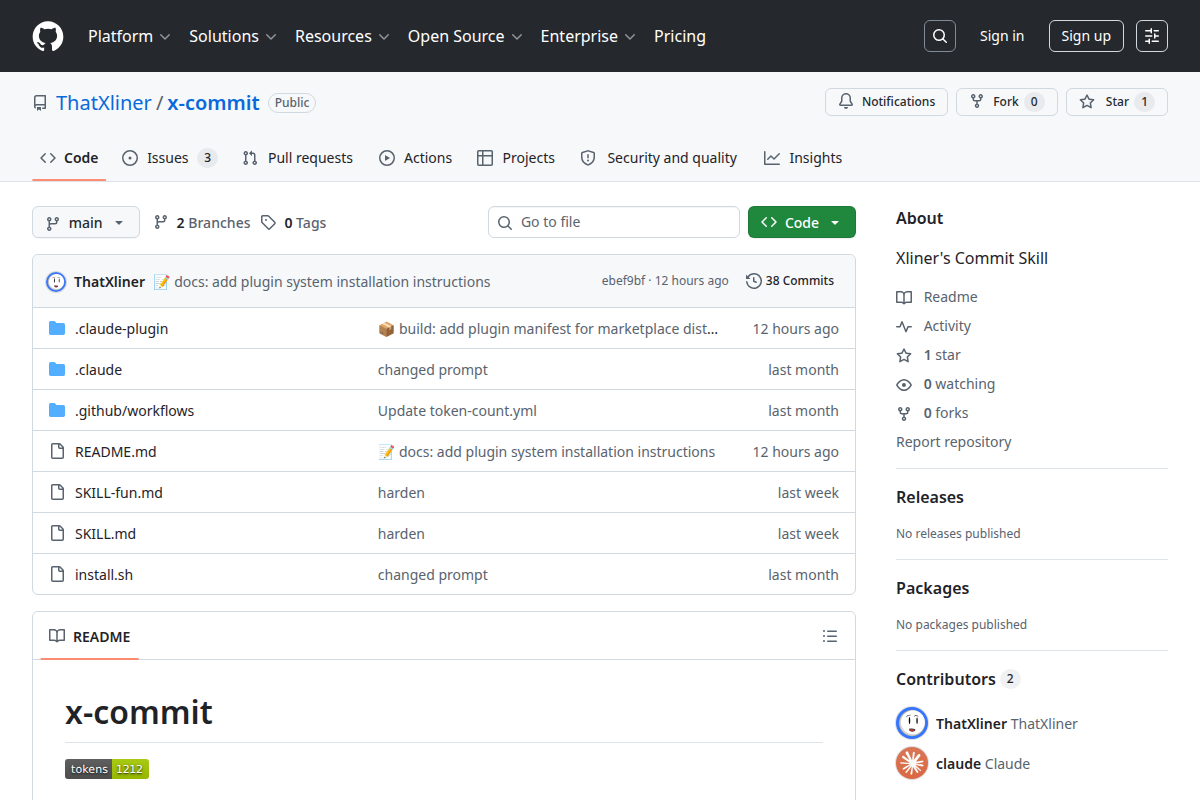1200x800 pixels.
Task: View 2 Branches
Action: coord(202,222)
